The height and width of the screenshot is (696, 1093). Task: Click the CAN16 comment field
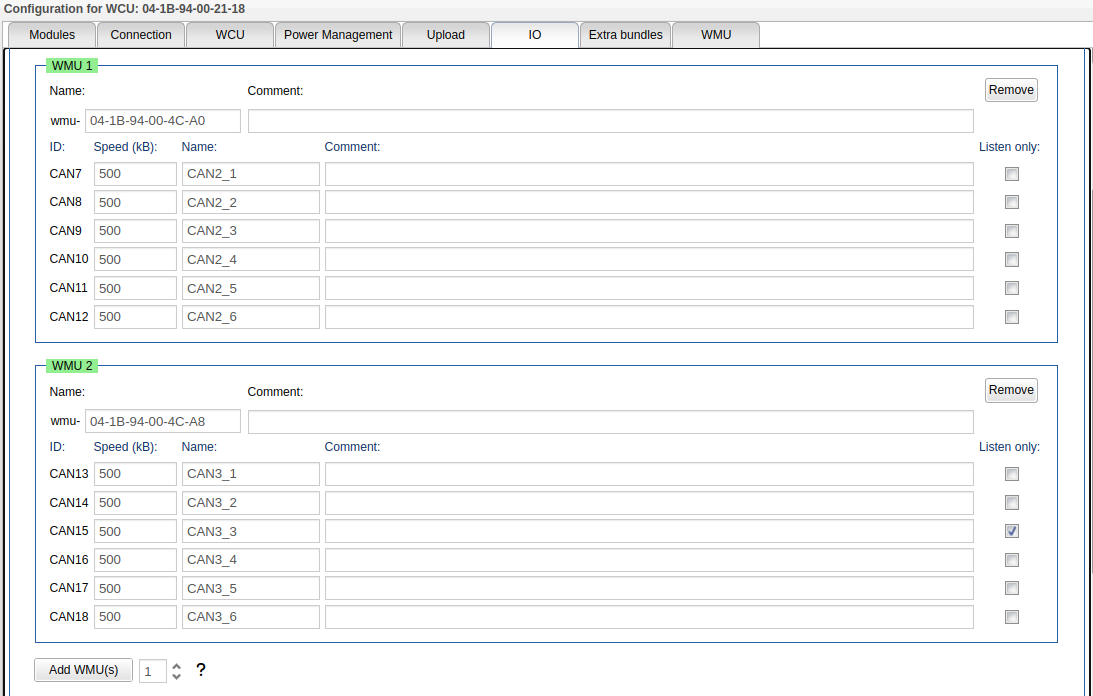click(648, 560)
